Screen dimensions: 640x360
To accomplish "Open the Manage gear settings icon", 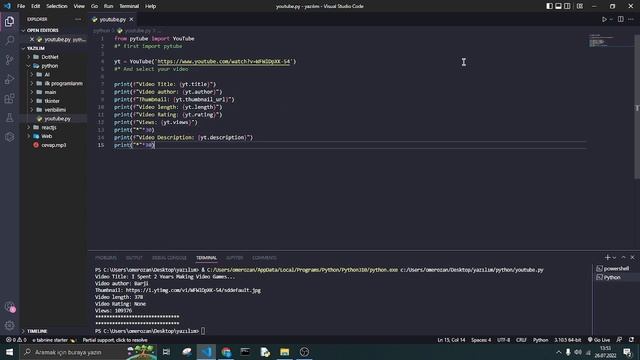I will [x=9, y=325].
